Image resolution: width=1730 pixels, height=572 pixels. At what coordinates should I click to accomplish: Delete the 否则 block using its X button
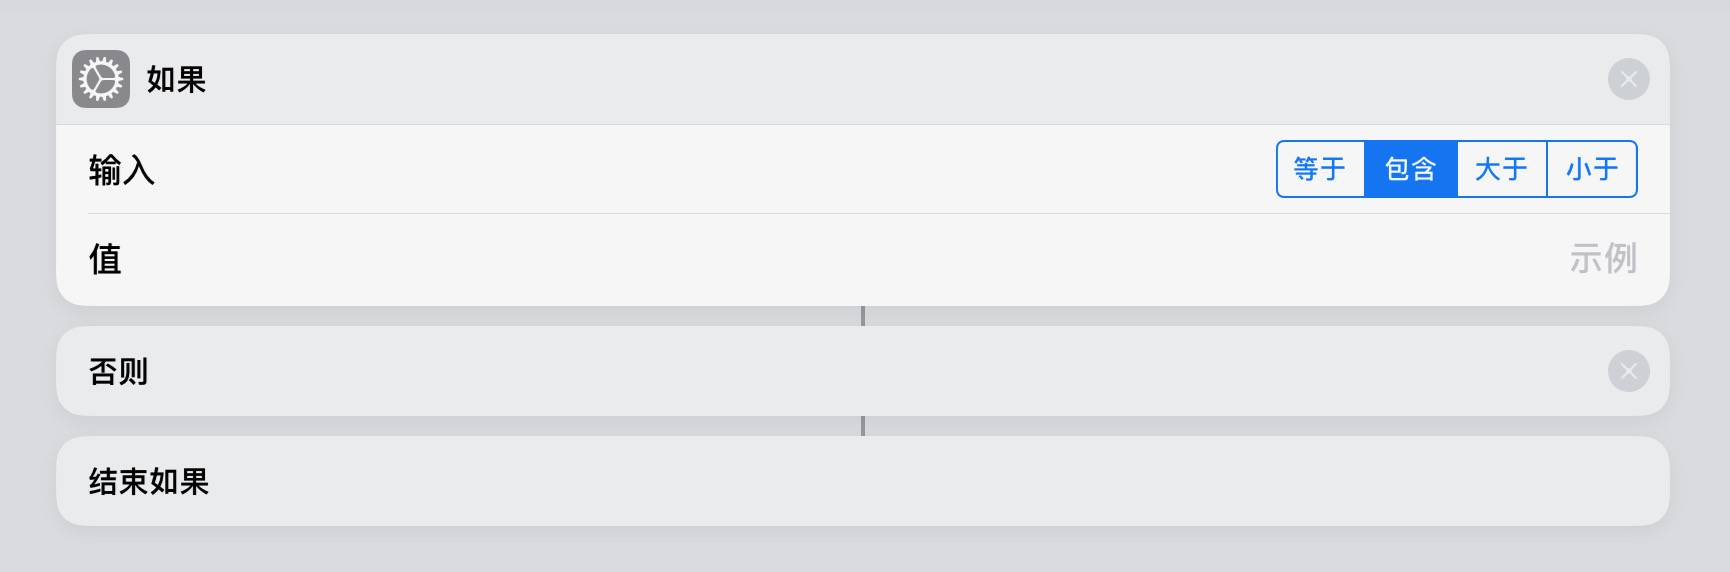coord(1628,371)
